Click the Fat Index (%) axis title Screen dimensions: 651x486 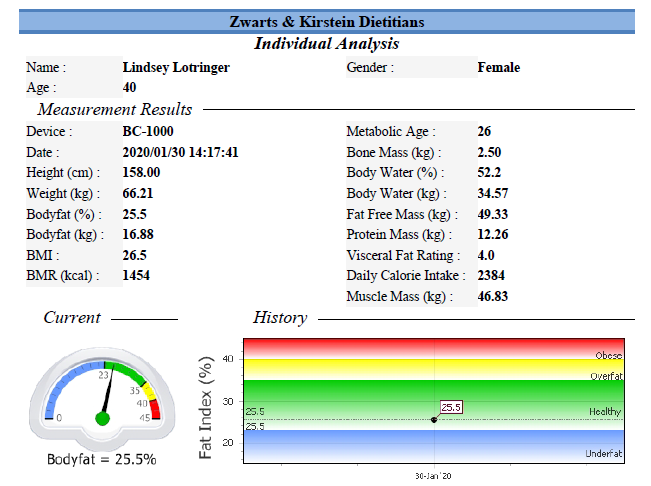pyautogui.click(x=206, y=407)
